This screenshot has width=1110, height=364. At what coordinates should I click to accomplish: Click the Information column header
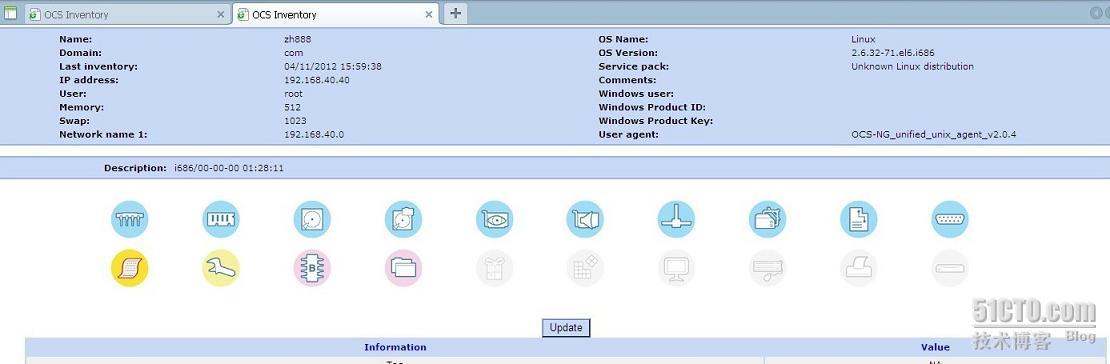[x=395, y=347]
